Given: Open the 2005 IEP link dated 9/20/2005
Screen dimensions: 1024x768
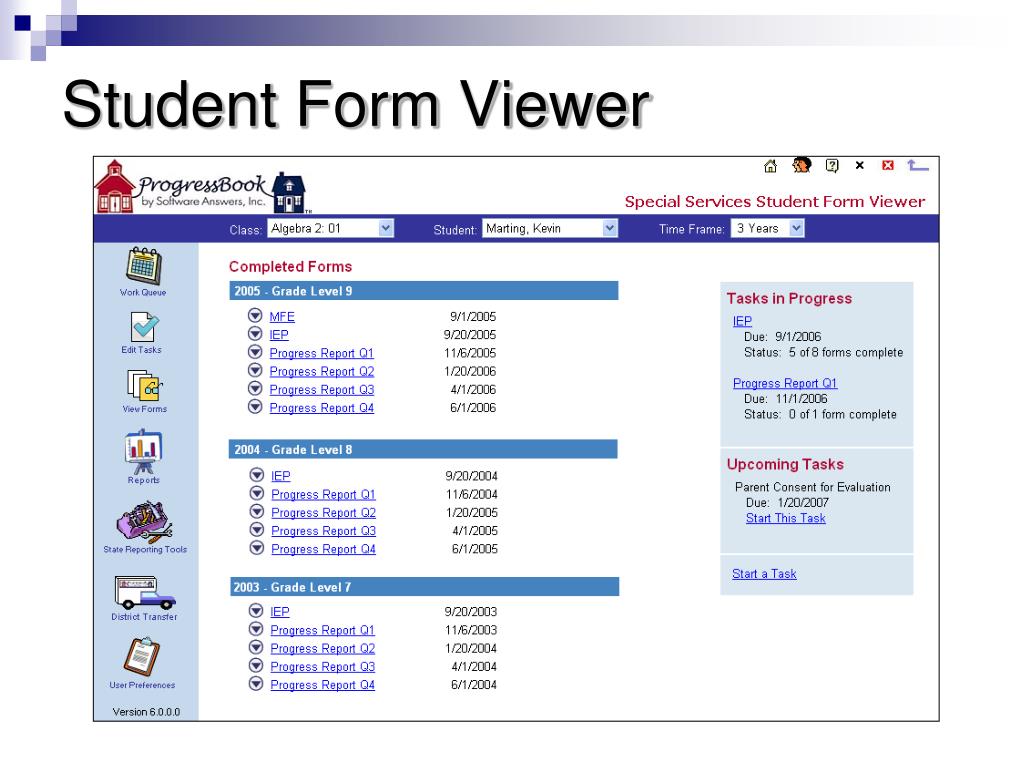Looking at the screenshot, I should click(x=279, y=335).
